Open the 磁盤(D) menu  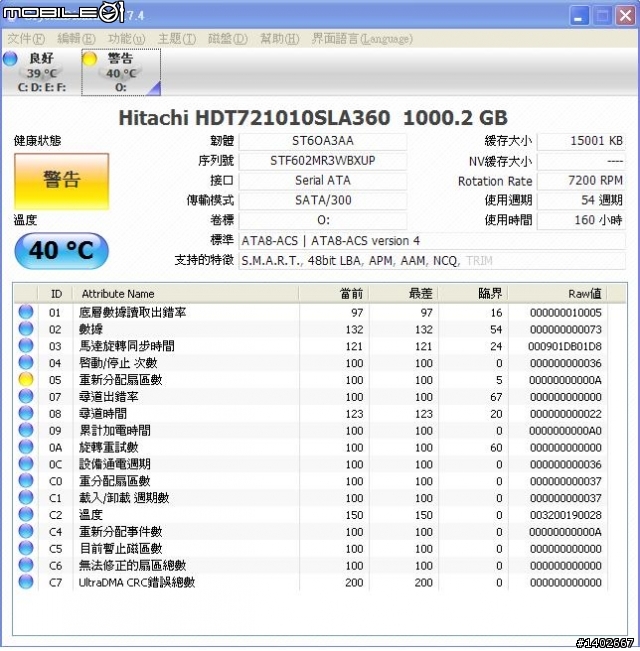tap(228, 39)
